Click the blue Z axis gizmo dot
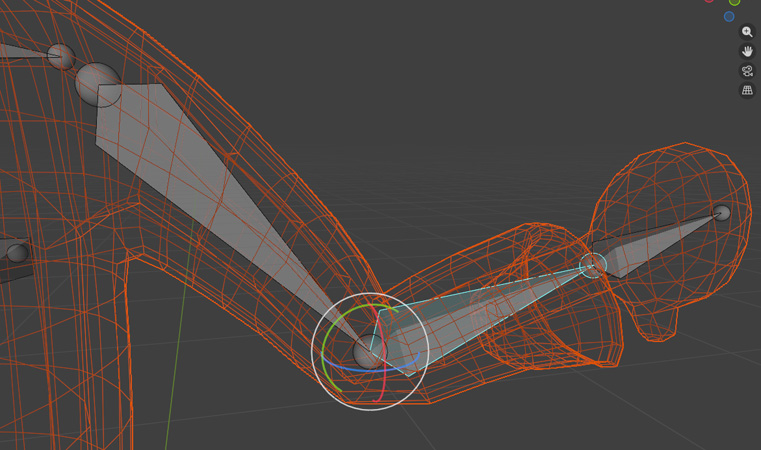Screen dimensions: 761x450 click(x=729, y=16)
